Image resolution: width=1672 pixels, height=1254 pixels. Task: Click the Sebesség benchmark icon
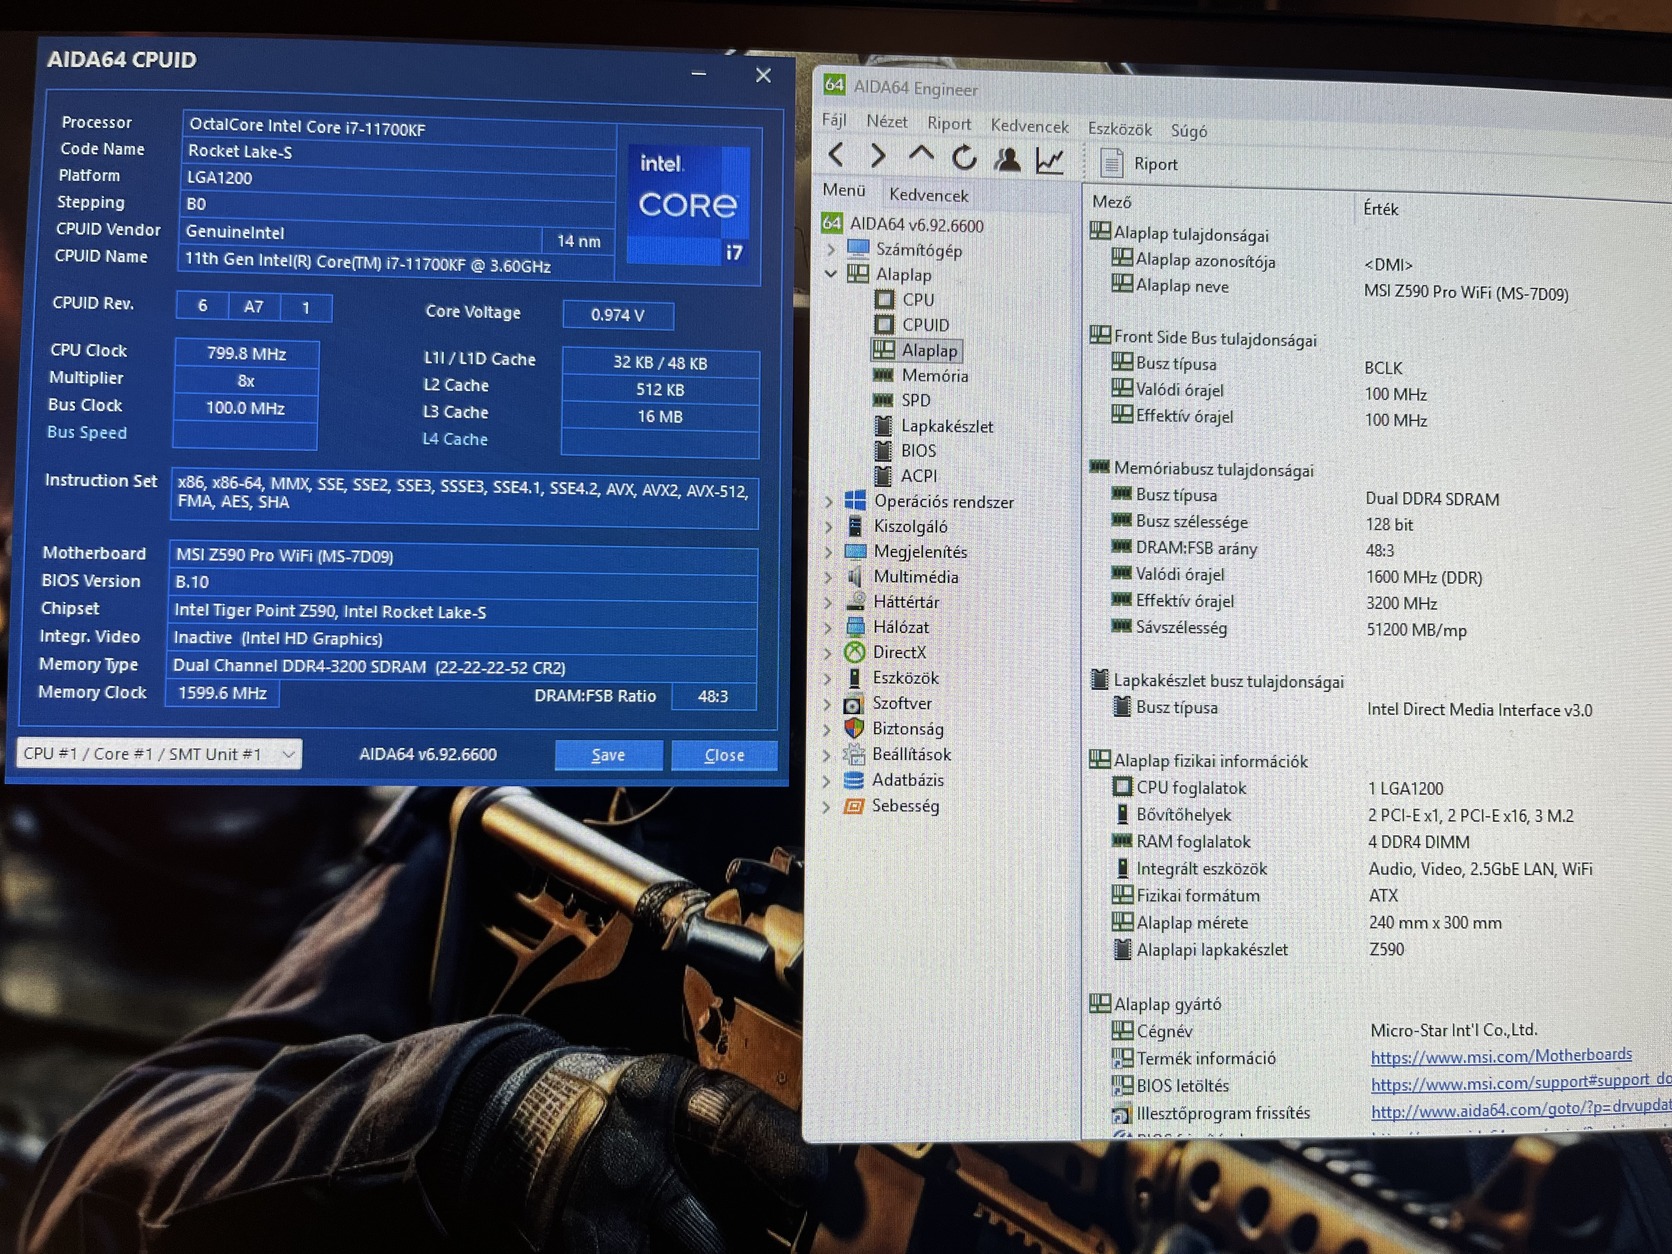853,805
